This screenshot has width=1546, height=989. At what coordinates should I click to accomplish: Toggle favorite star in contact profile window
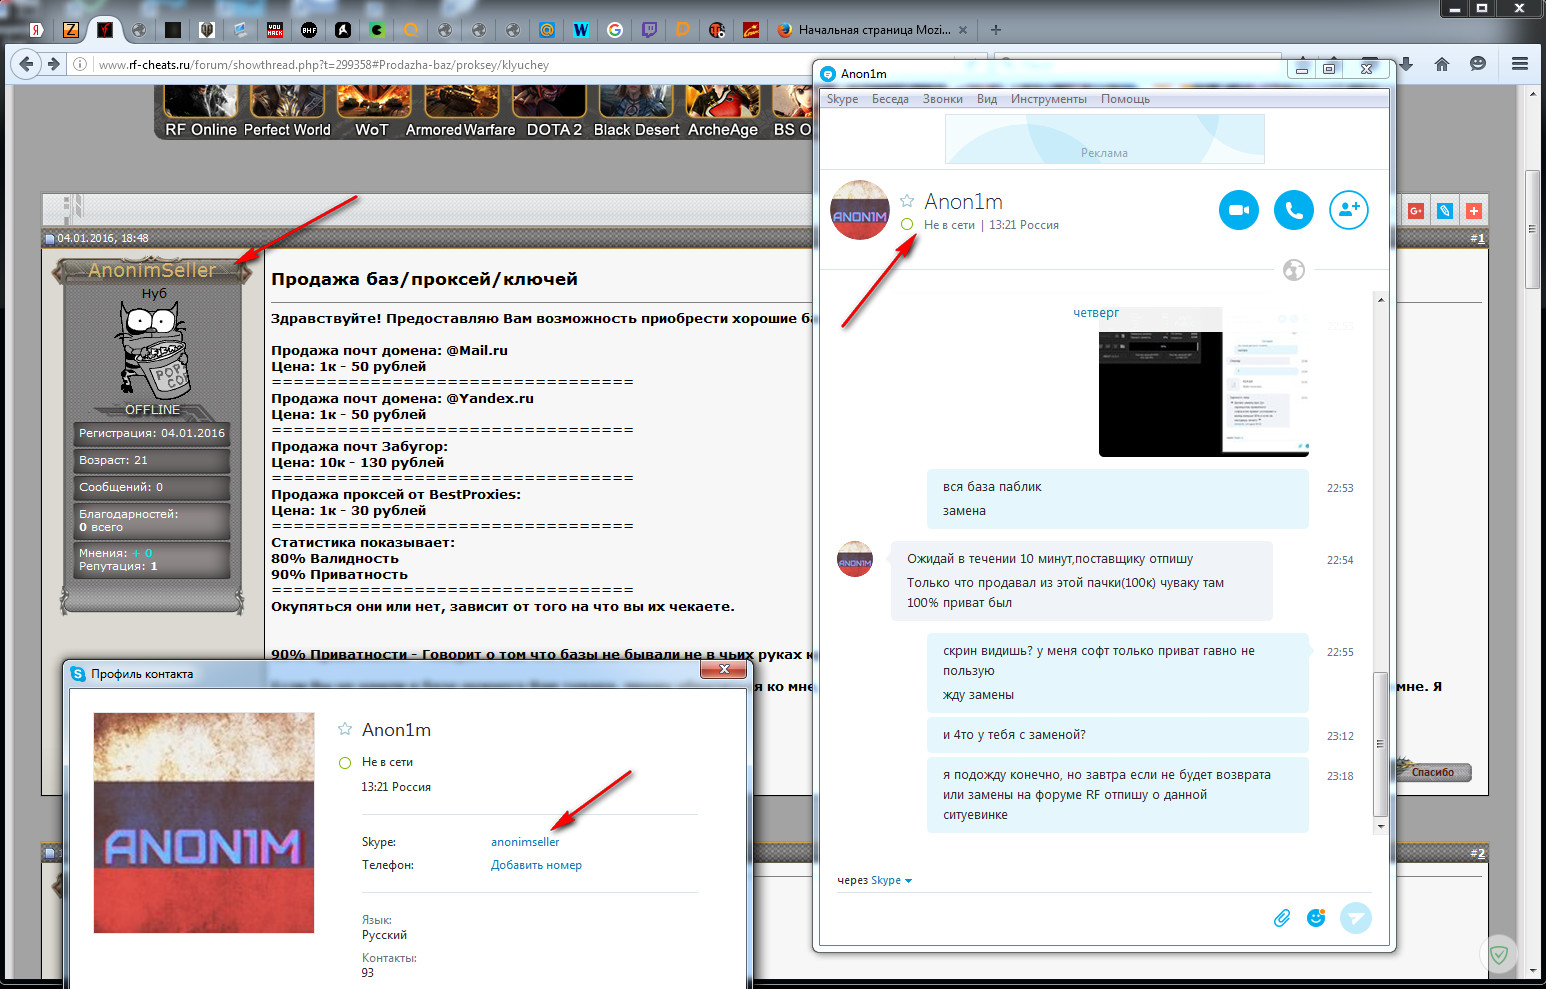pyautogui.click(x=345, y=729)
